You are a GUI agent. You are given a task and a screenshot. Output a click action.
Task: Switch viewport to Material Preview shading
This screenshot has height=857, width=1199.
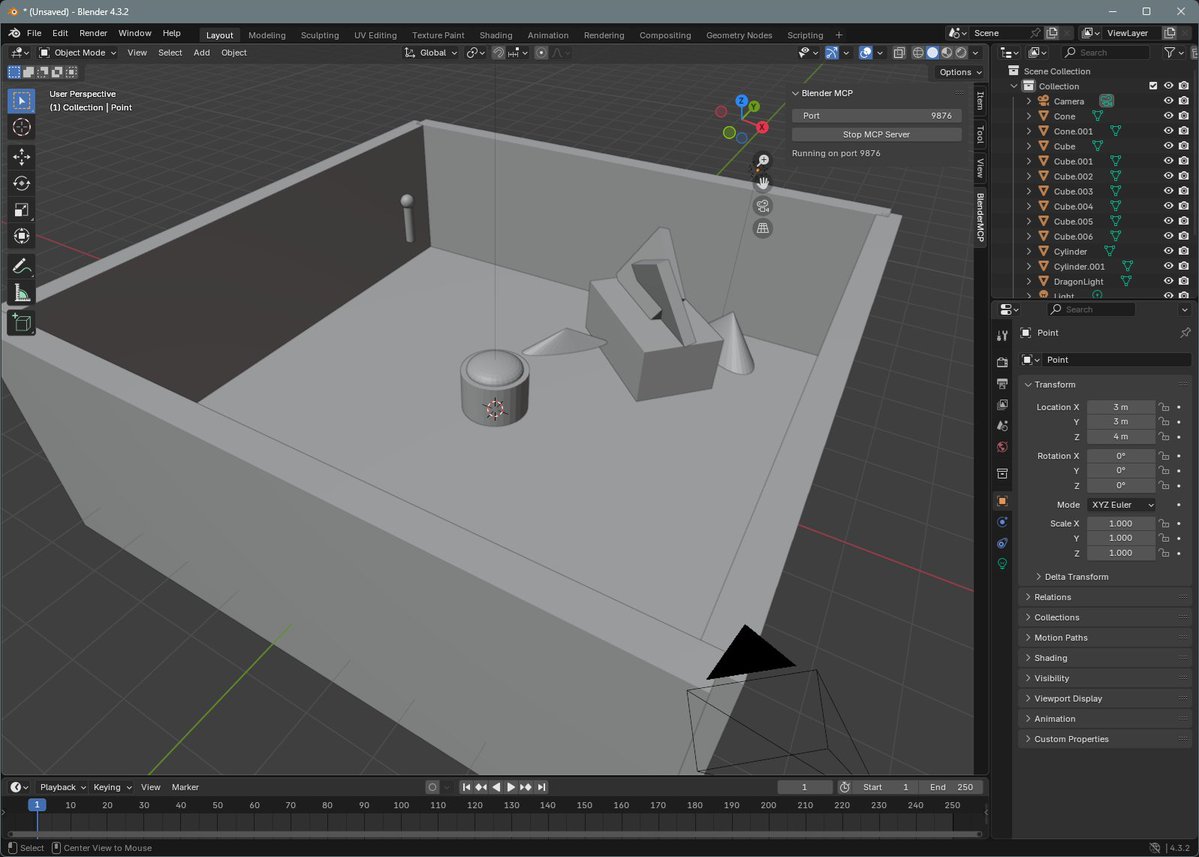946,53
